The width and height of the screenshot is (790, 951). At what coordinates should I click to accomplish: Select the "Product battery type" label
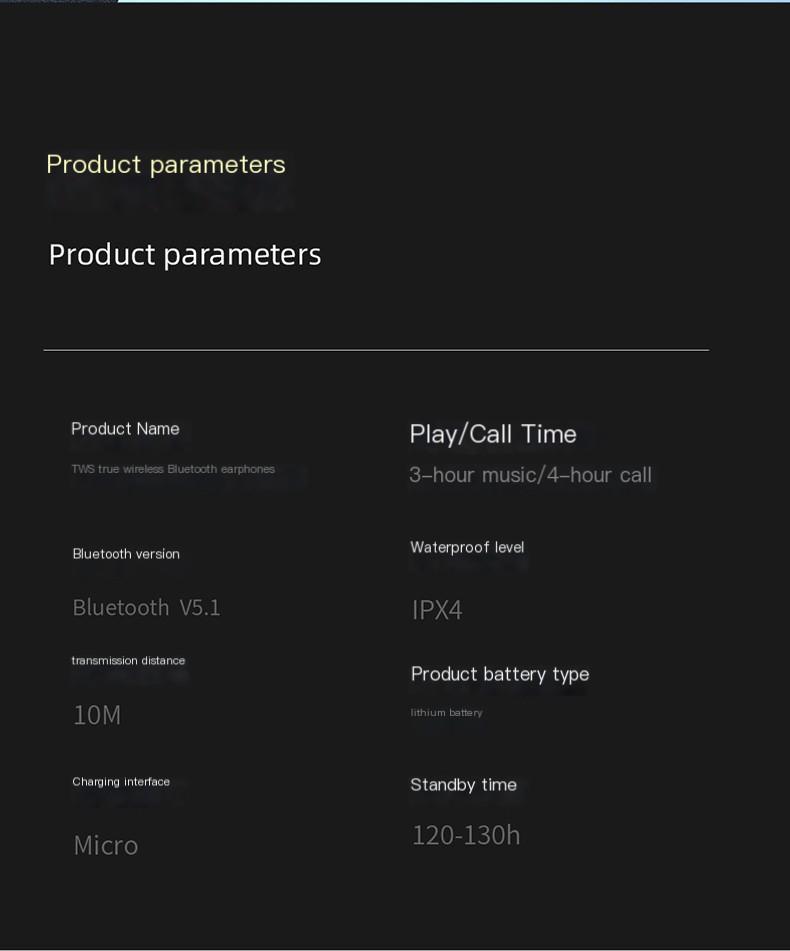[500, 674]
